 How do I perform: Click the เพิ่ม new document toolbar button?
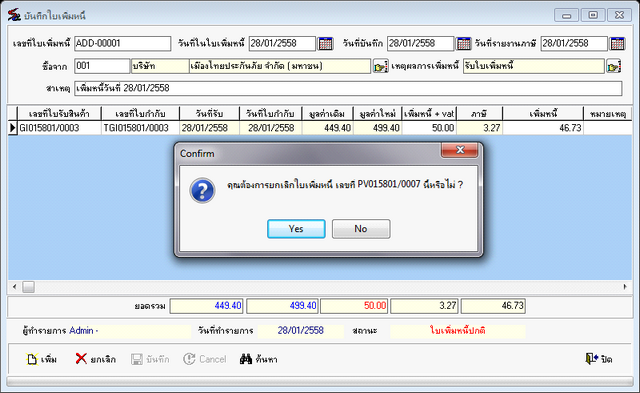pos(42,359)
